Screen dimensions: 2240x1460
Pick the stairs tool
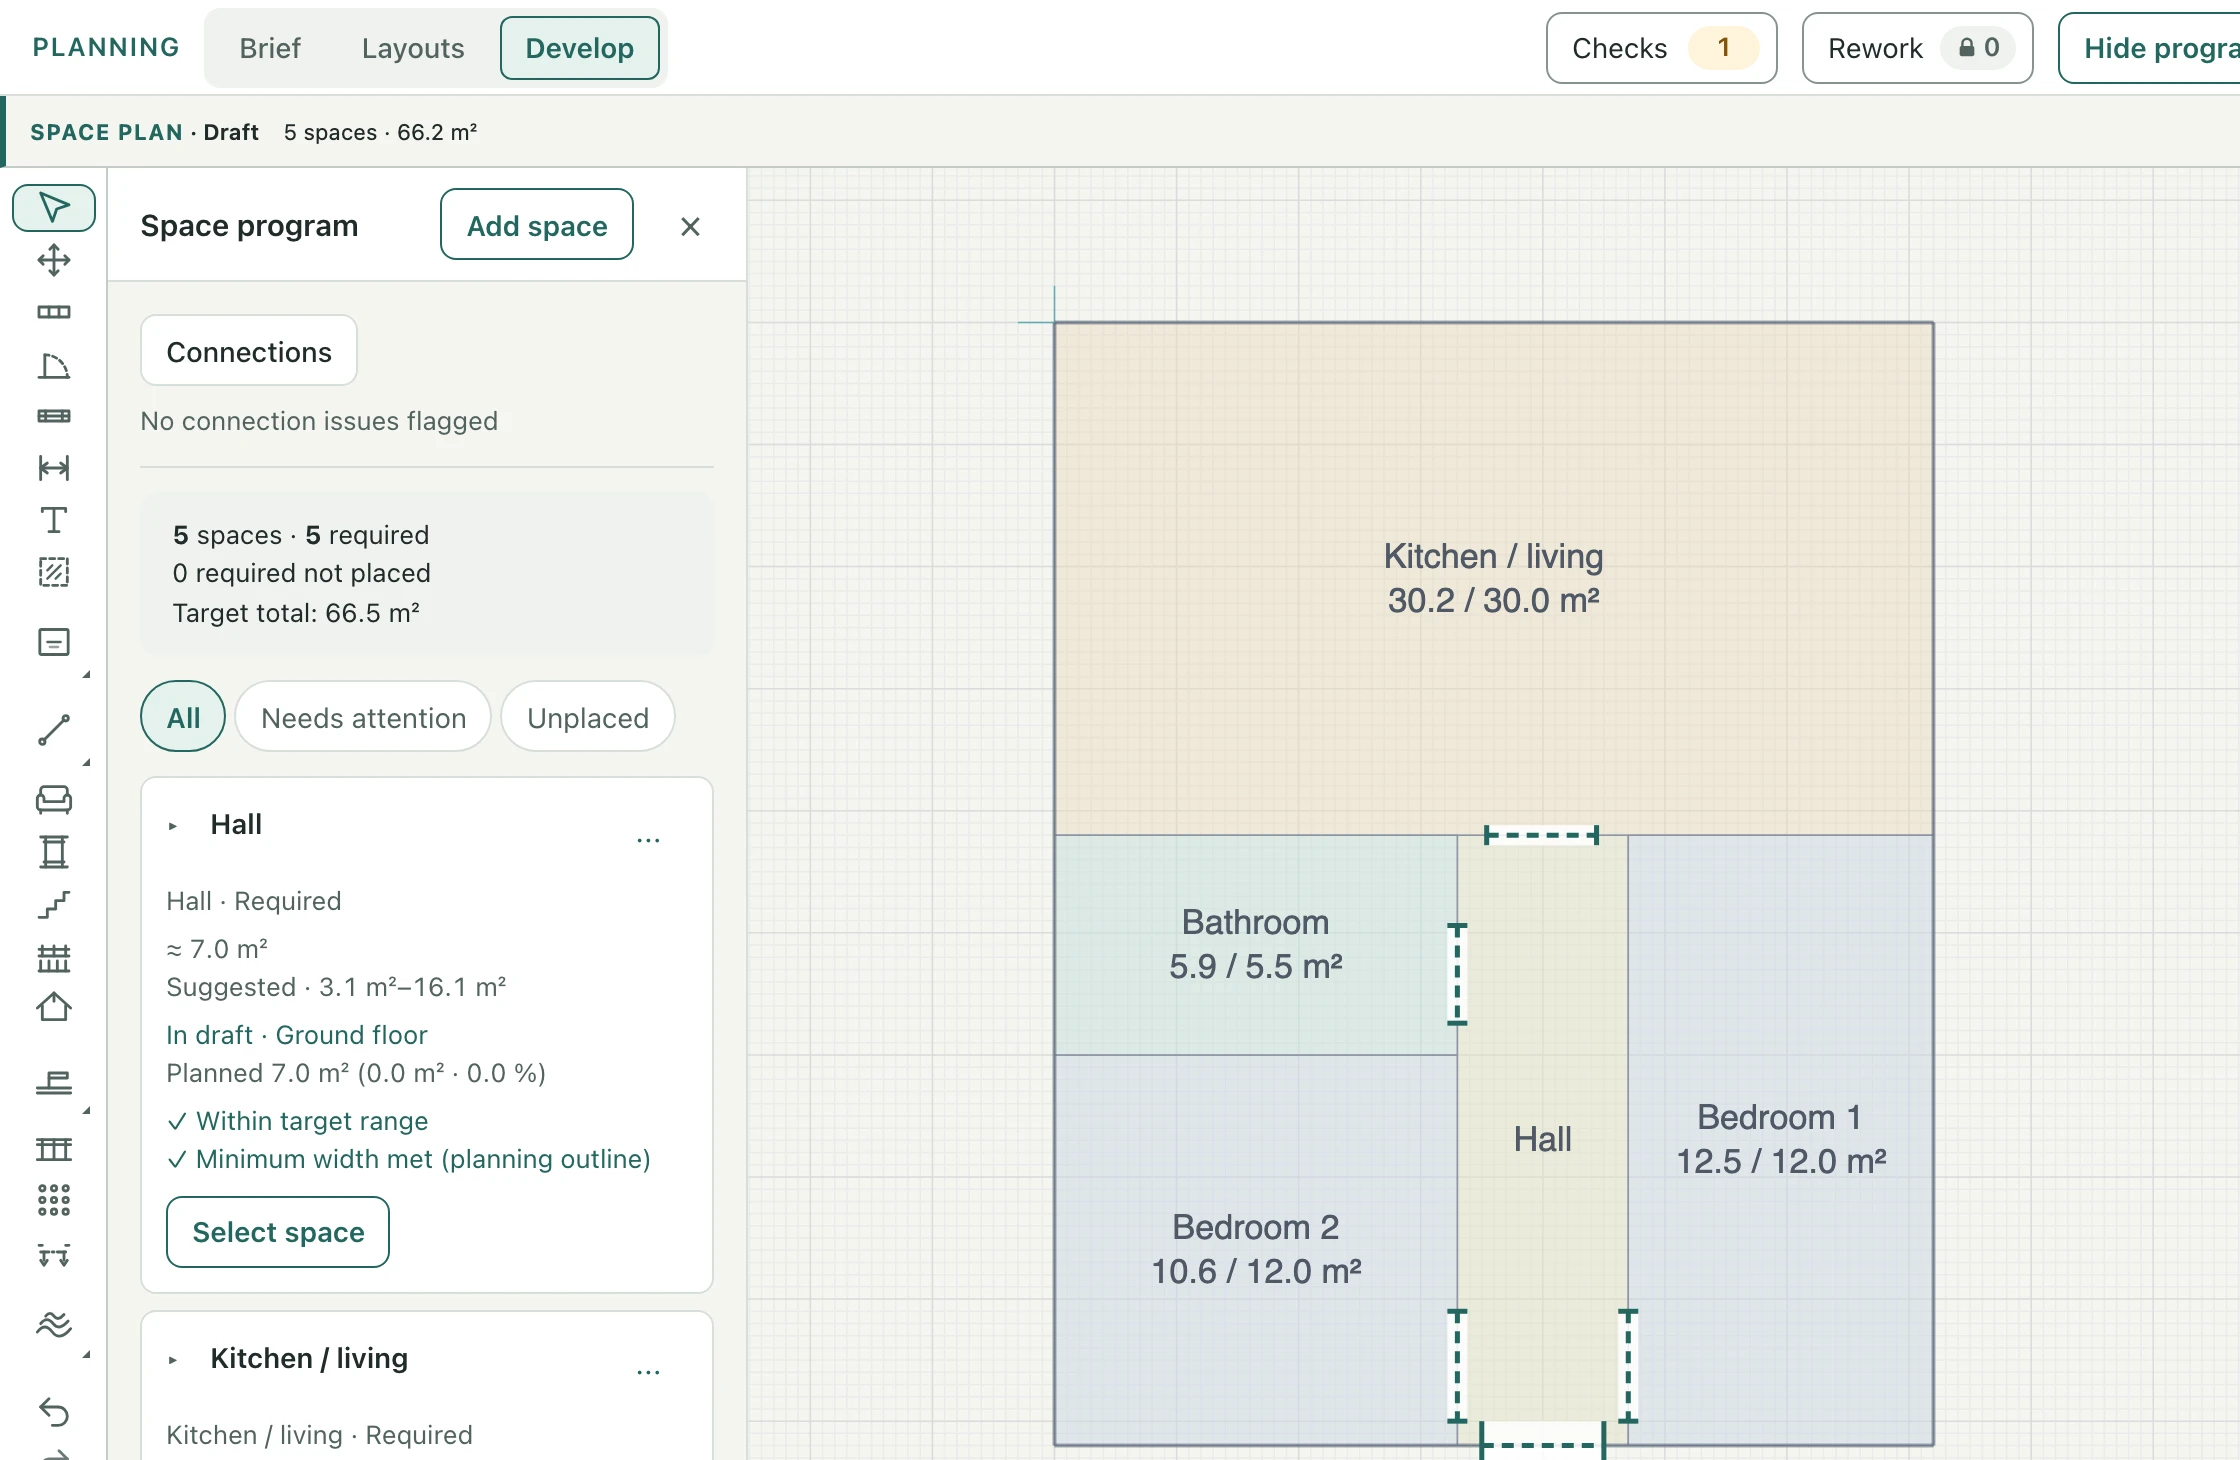[54, 905]
